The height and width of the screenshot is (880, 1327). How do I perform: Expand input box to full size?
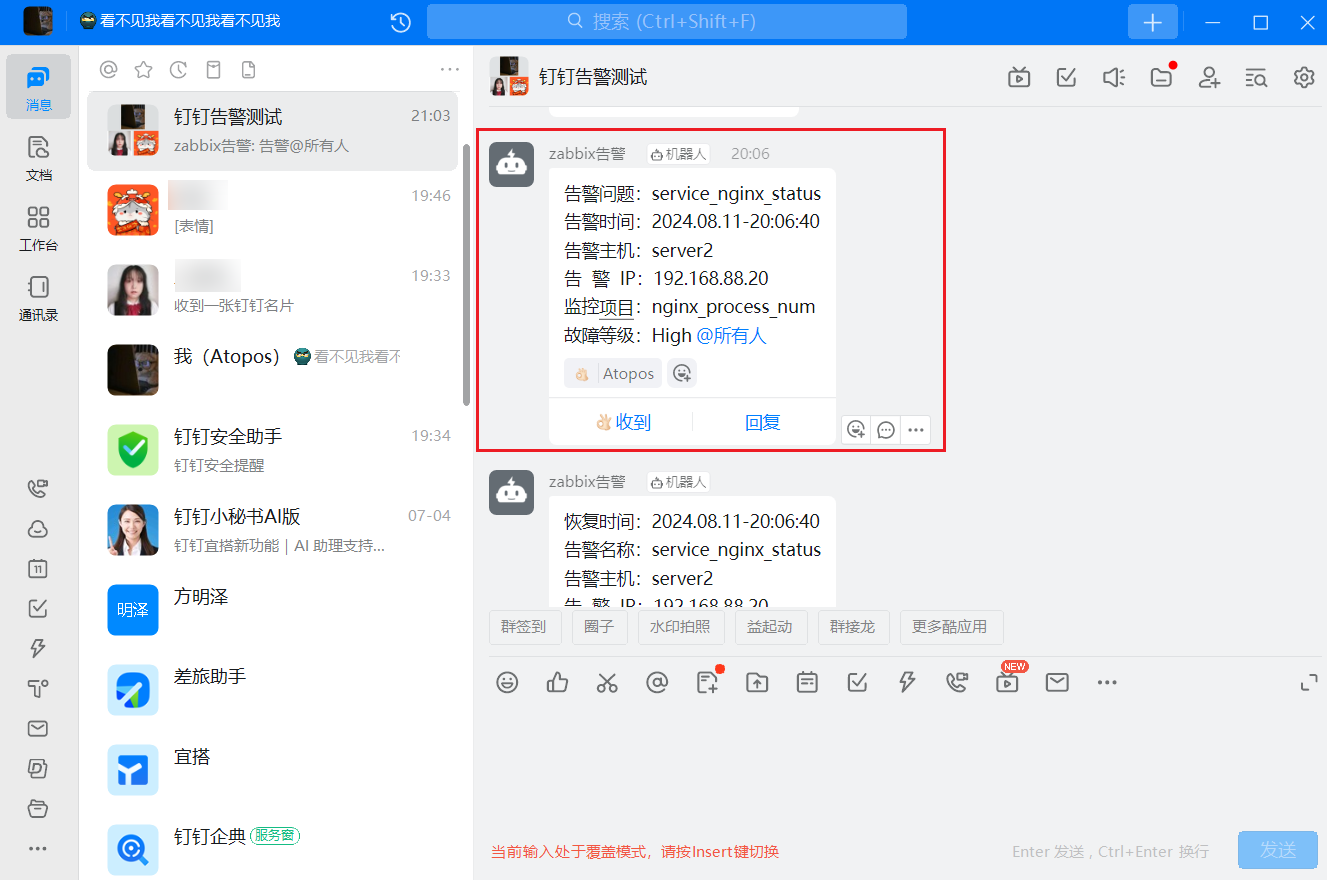point(1308,683)
